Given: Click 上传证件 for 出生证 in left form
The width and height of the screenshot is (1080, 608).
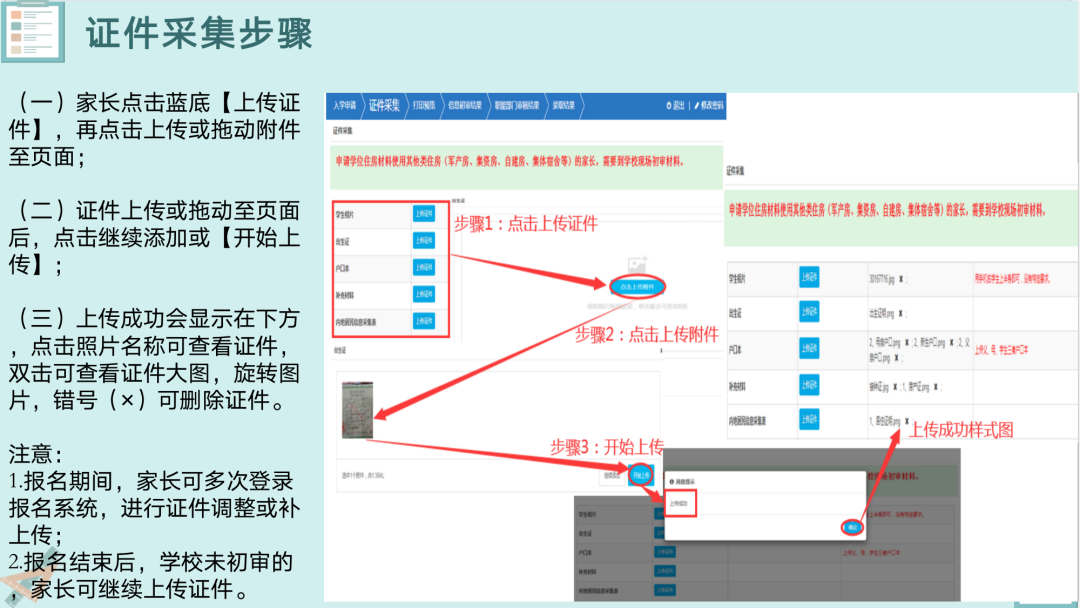Looking at the screenshot, I should (x=424, y=240).
